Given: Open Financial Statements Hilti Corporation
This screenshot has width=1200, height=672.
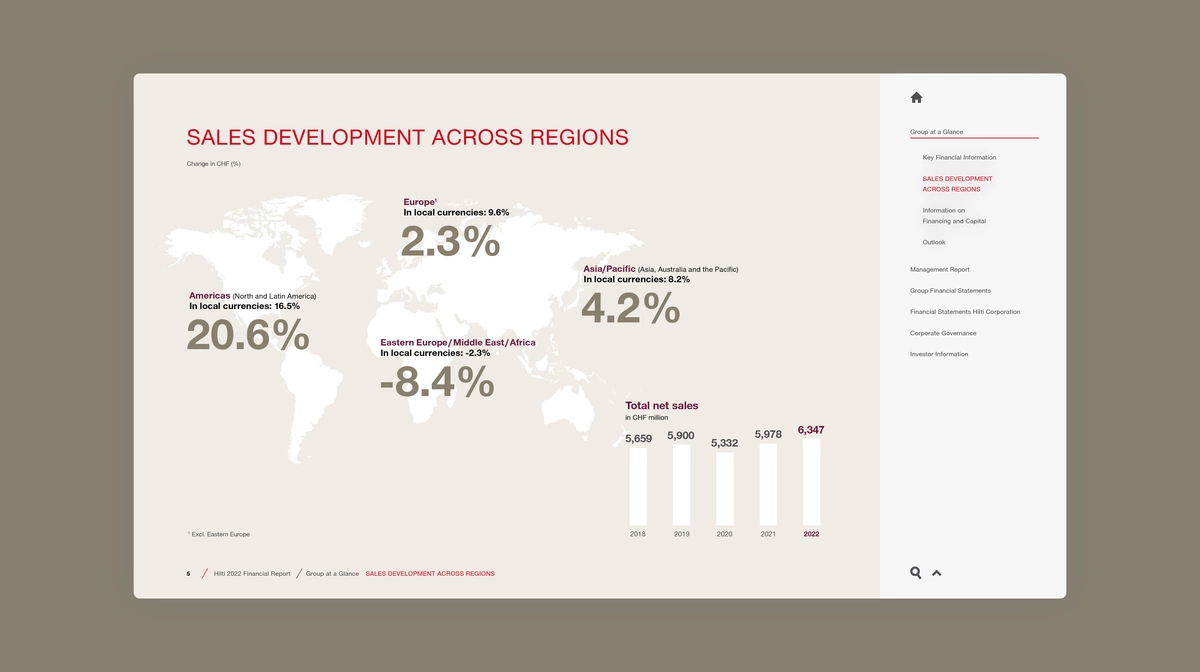Looking at the screenshot, I should click(x=965, y=312).
